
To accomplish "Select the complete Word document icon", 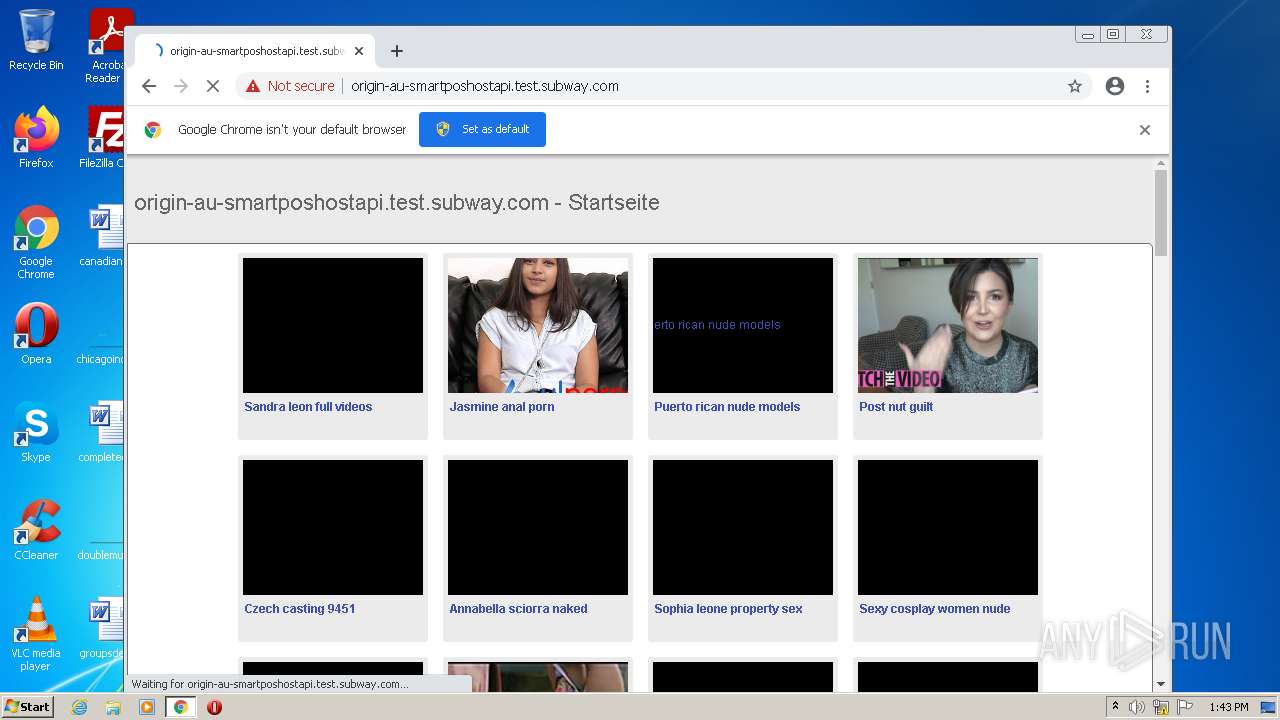I will click(x=104, y=432).
